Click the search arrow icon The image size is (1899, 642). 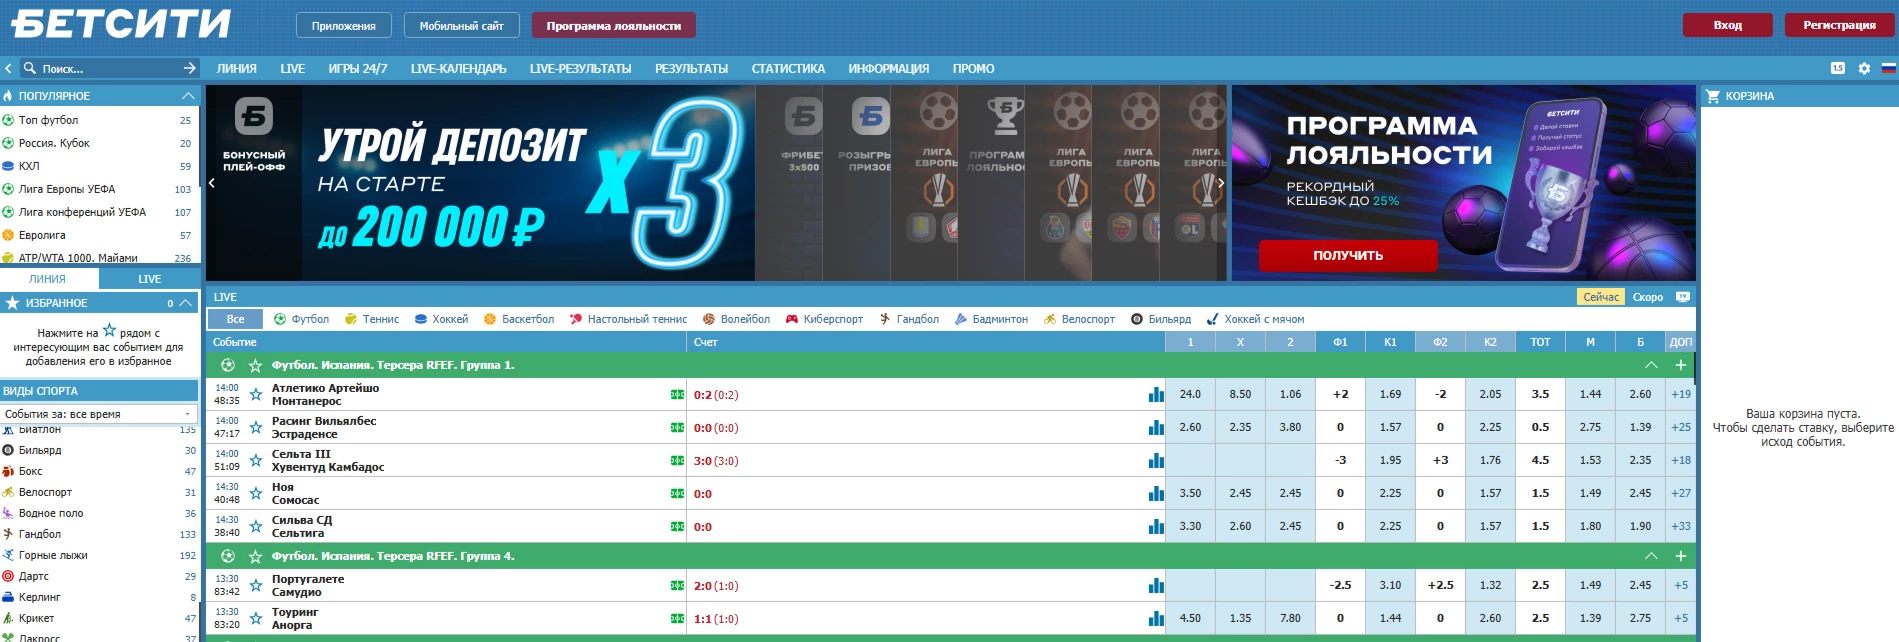click(x=190, y=68)
